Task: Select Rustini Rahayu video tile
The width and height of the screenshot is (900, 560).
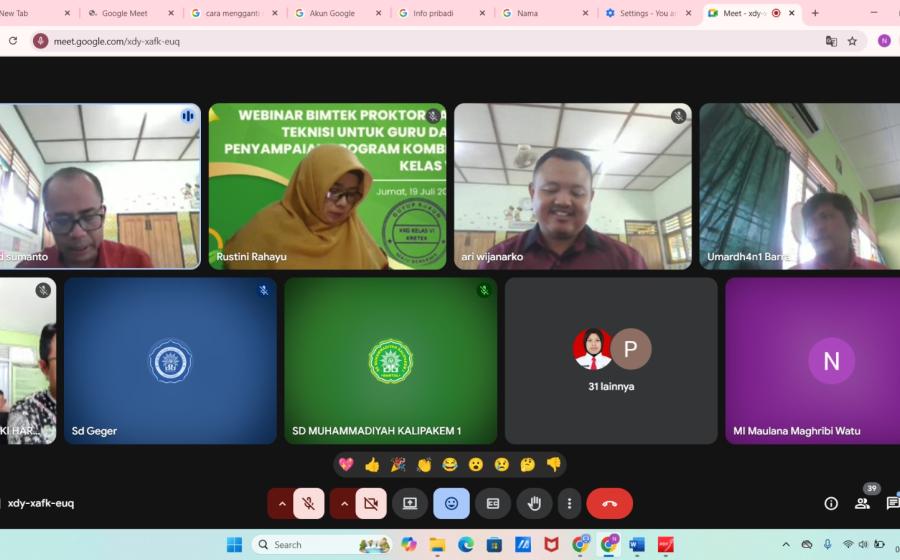Action: point(327,186)
